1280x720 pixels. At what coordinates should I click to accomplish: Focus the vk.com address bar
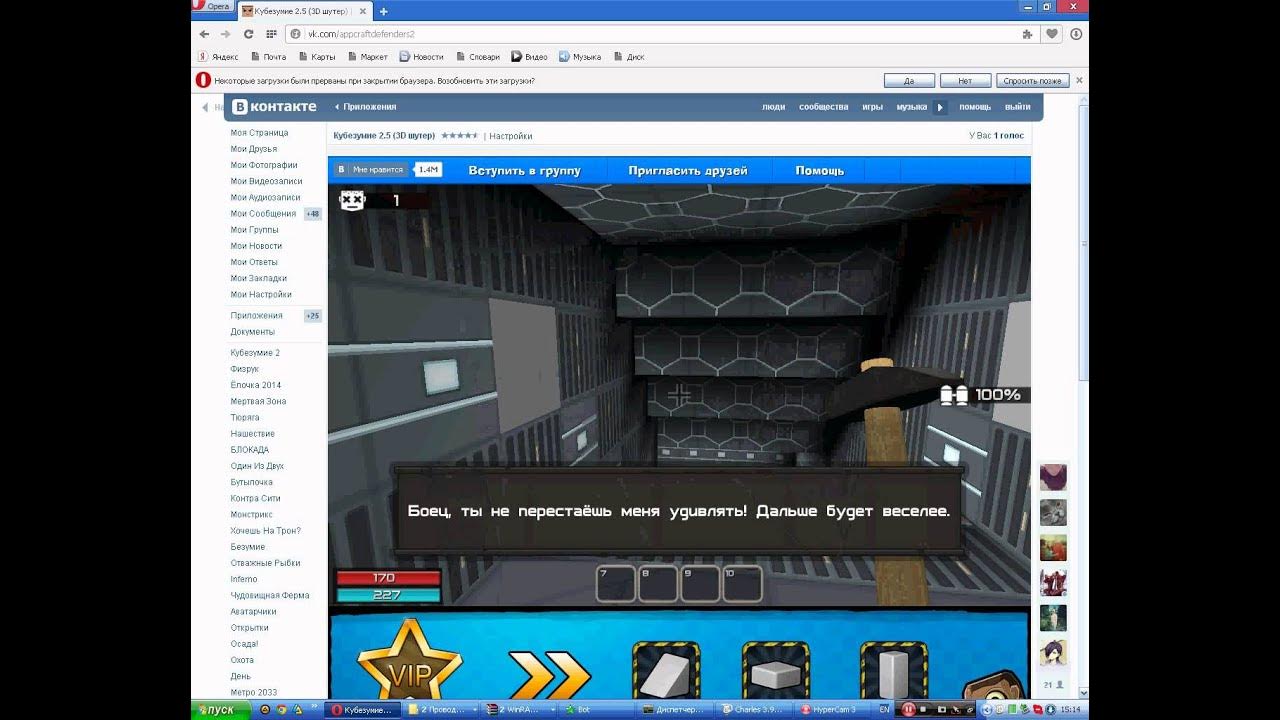click(650, 34)
